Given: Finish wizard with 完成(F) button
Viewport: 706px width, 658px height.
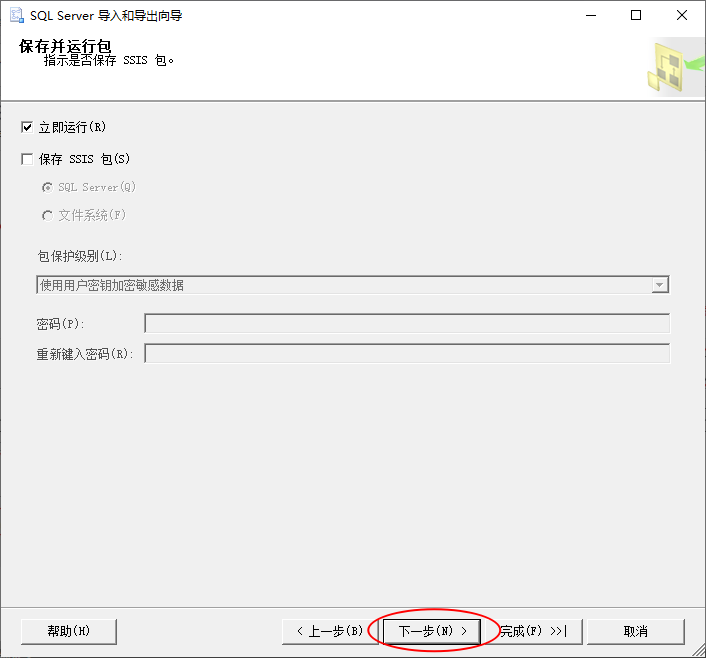Looking at the screenshot, I should [534, 631].
